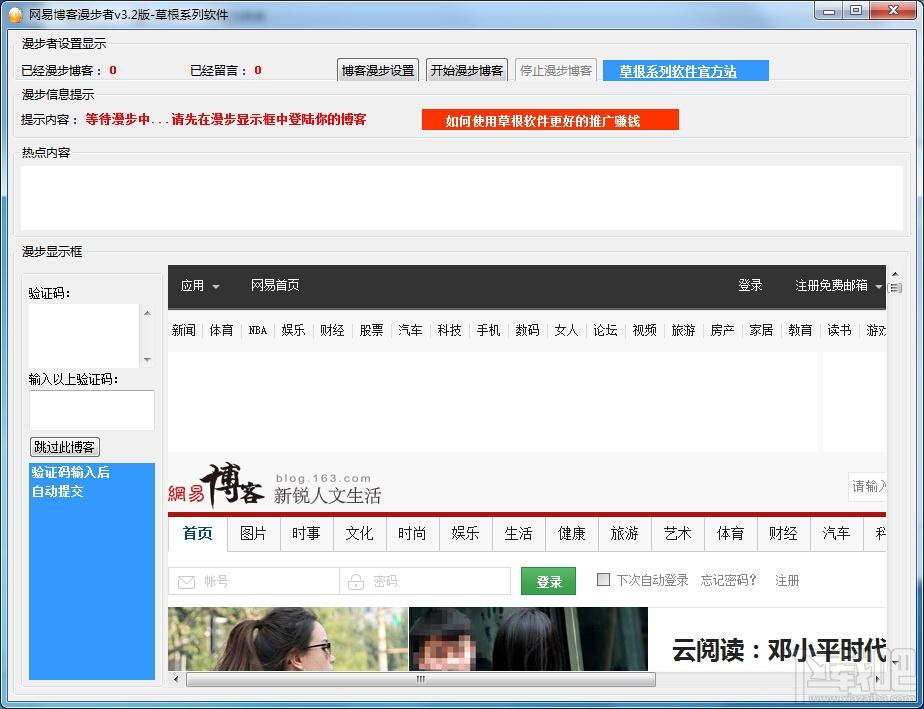Open 注册 link beside 忘记密码
Viewport: 924px width, 709px height.
(x=787, y=580)
